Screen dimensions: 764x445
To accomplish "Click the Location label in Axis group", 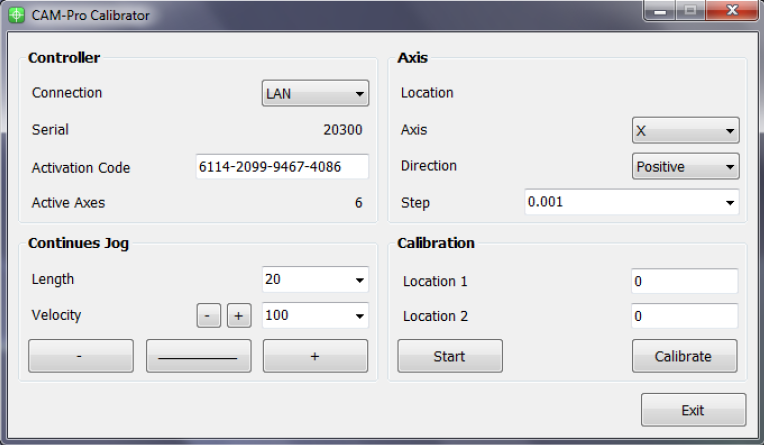I will pyautogui.click(x=427, y=93).
